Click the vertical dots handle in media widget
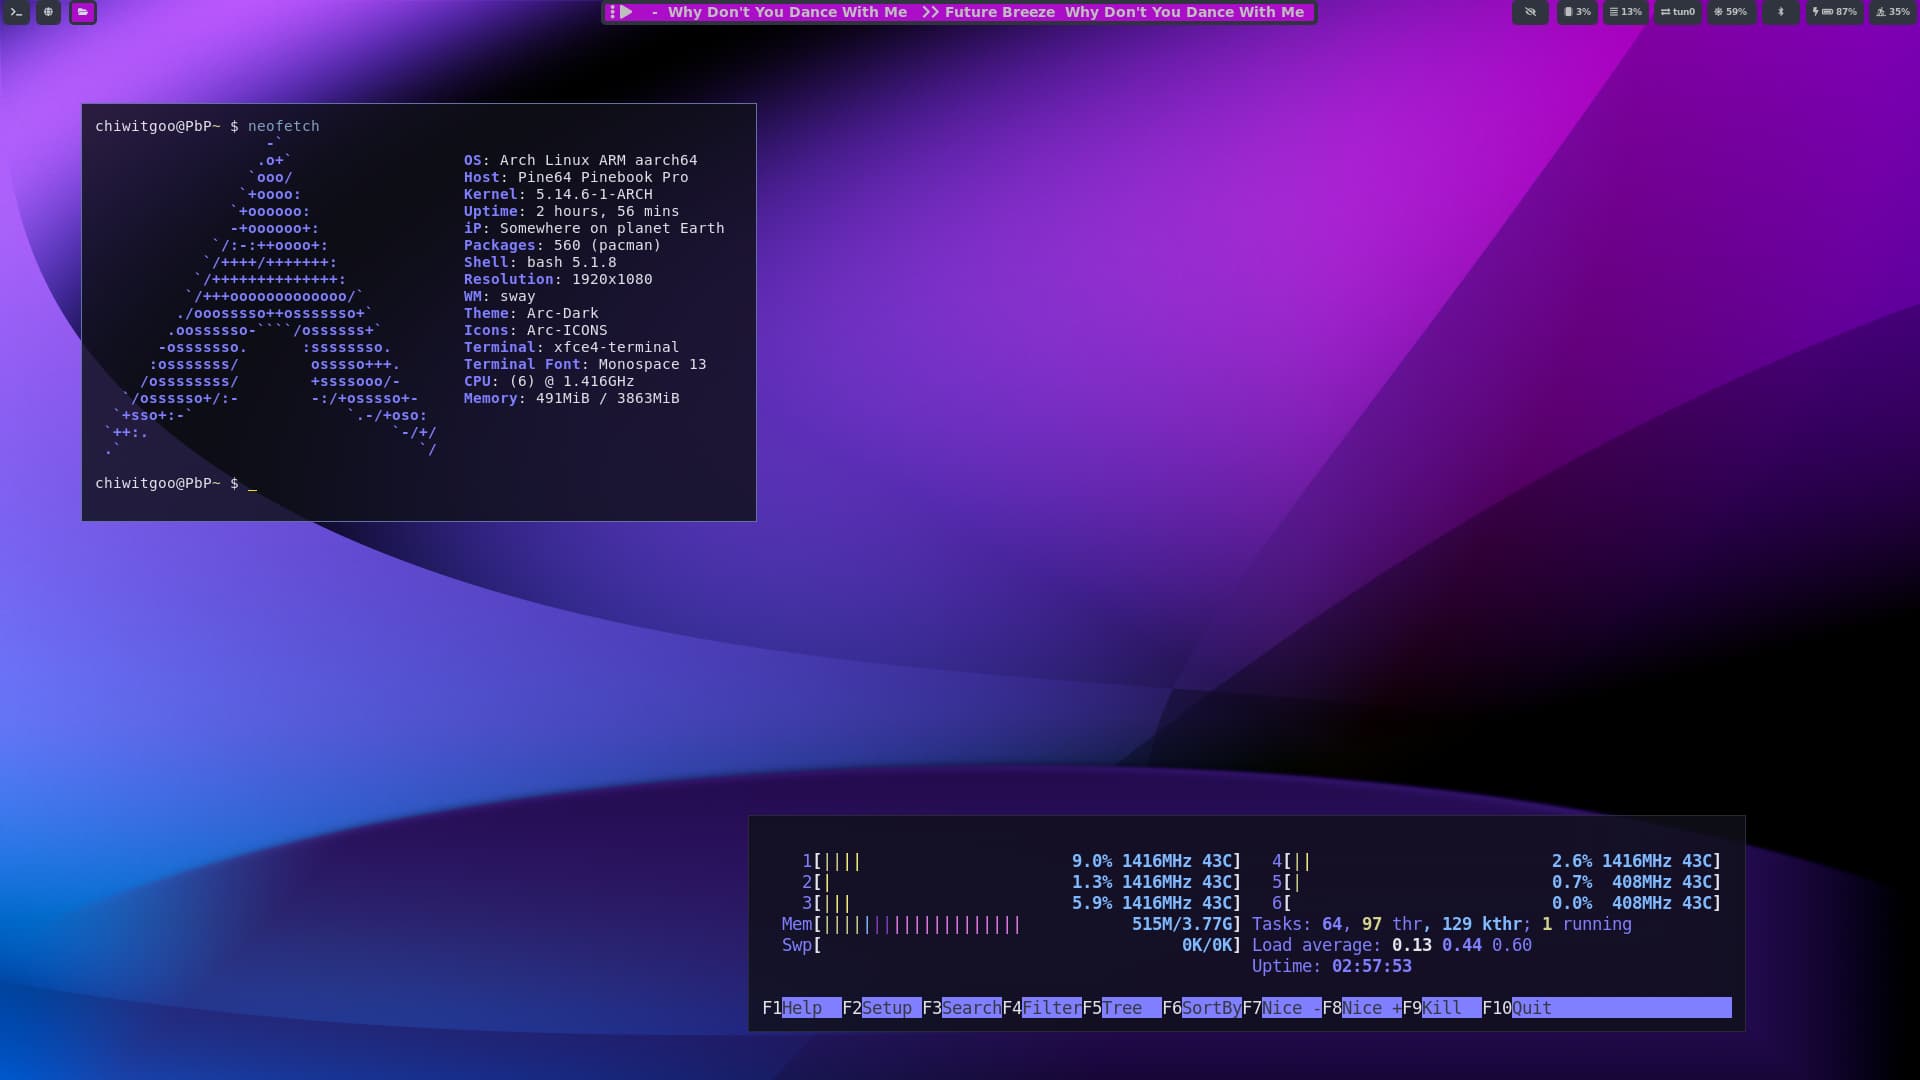 click(612, 12)
